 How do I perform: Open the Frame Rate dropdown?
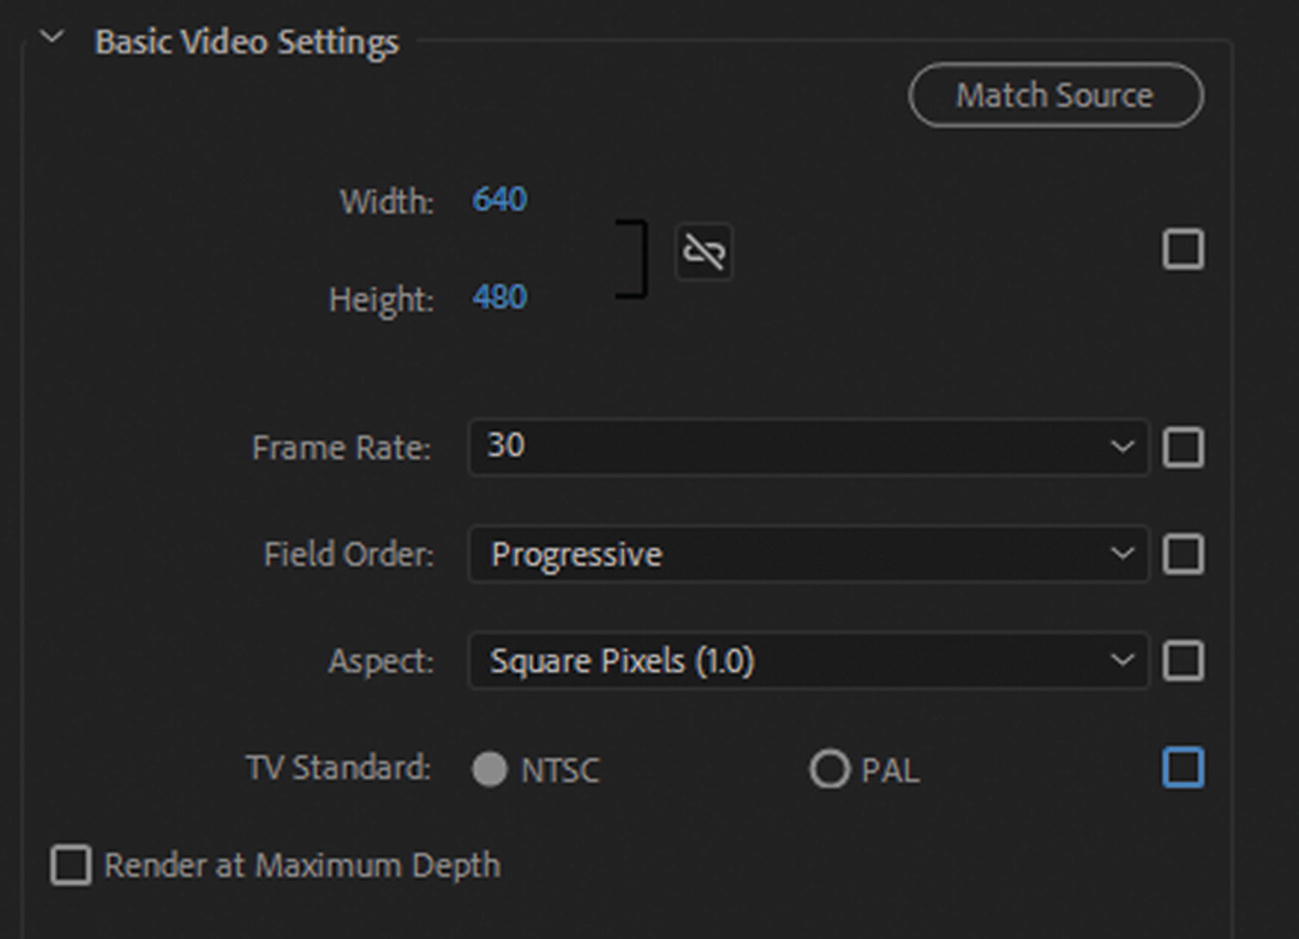(x=807, y=447)
